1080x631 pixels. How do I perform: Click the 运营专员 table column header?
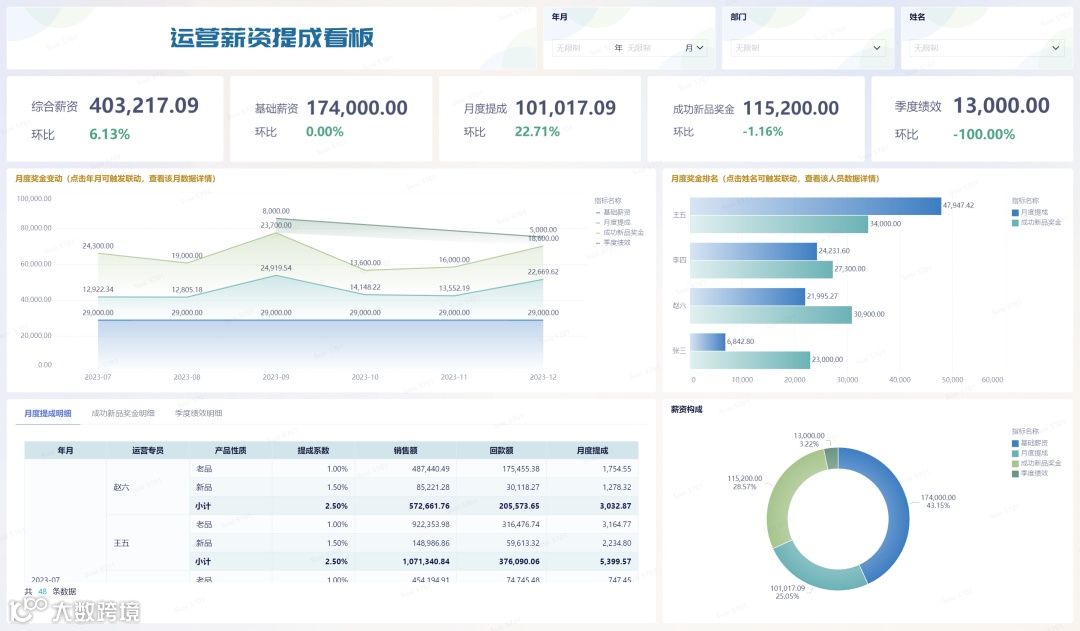(x=147, y=451)
